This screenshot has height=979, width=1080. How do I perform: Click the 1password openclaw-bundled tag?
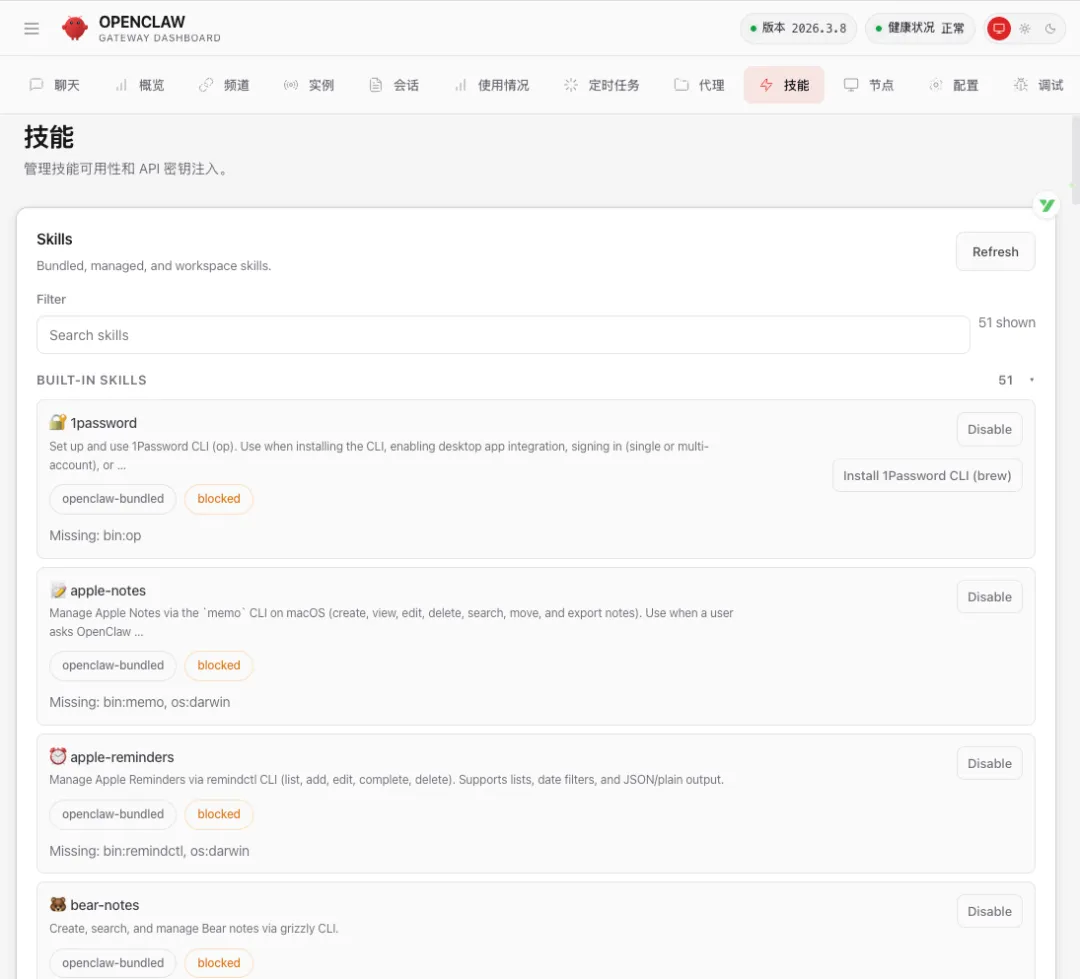(113, 498)
